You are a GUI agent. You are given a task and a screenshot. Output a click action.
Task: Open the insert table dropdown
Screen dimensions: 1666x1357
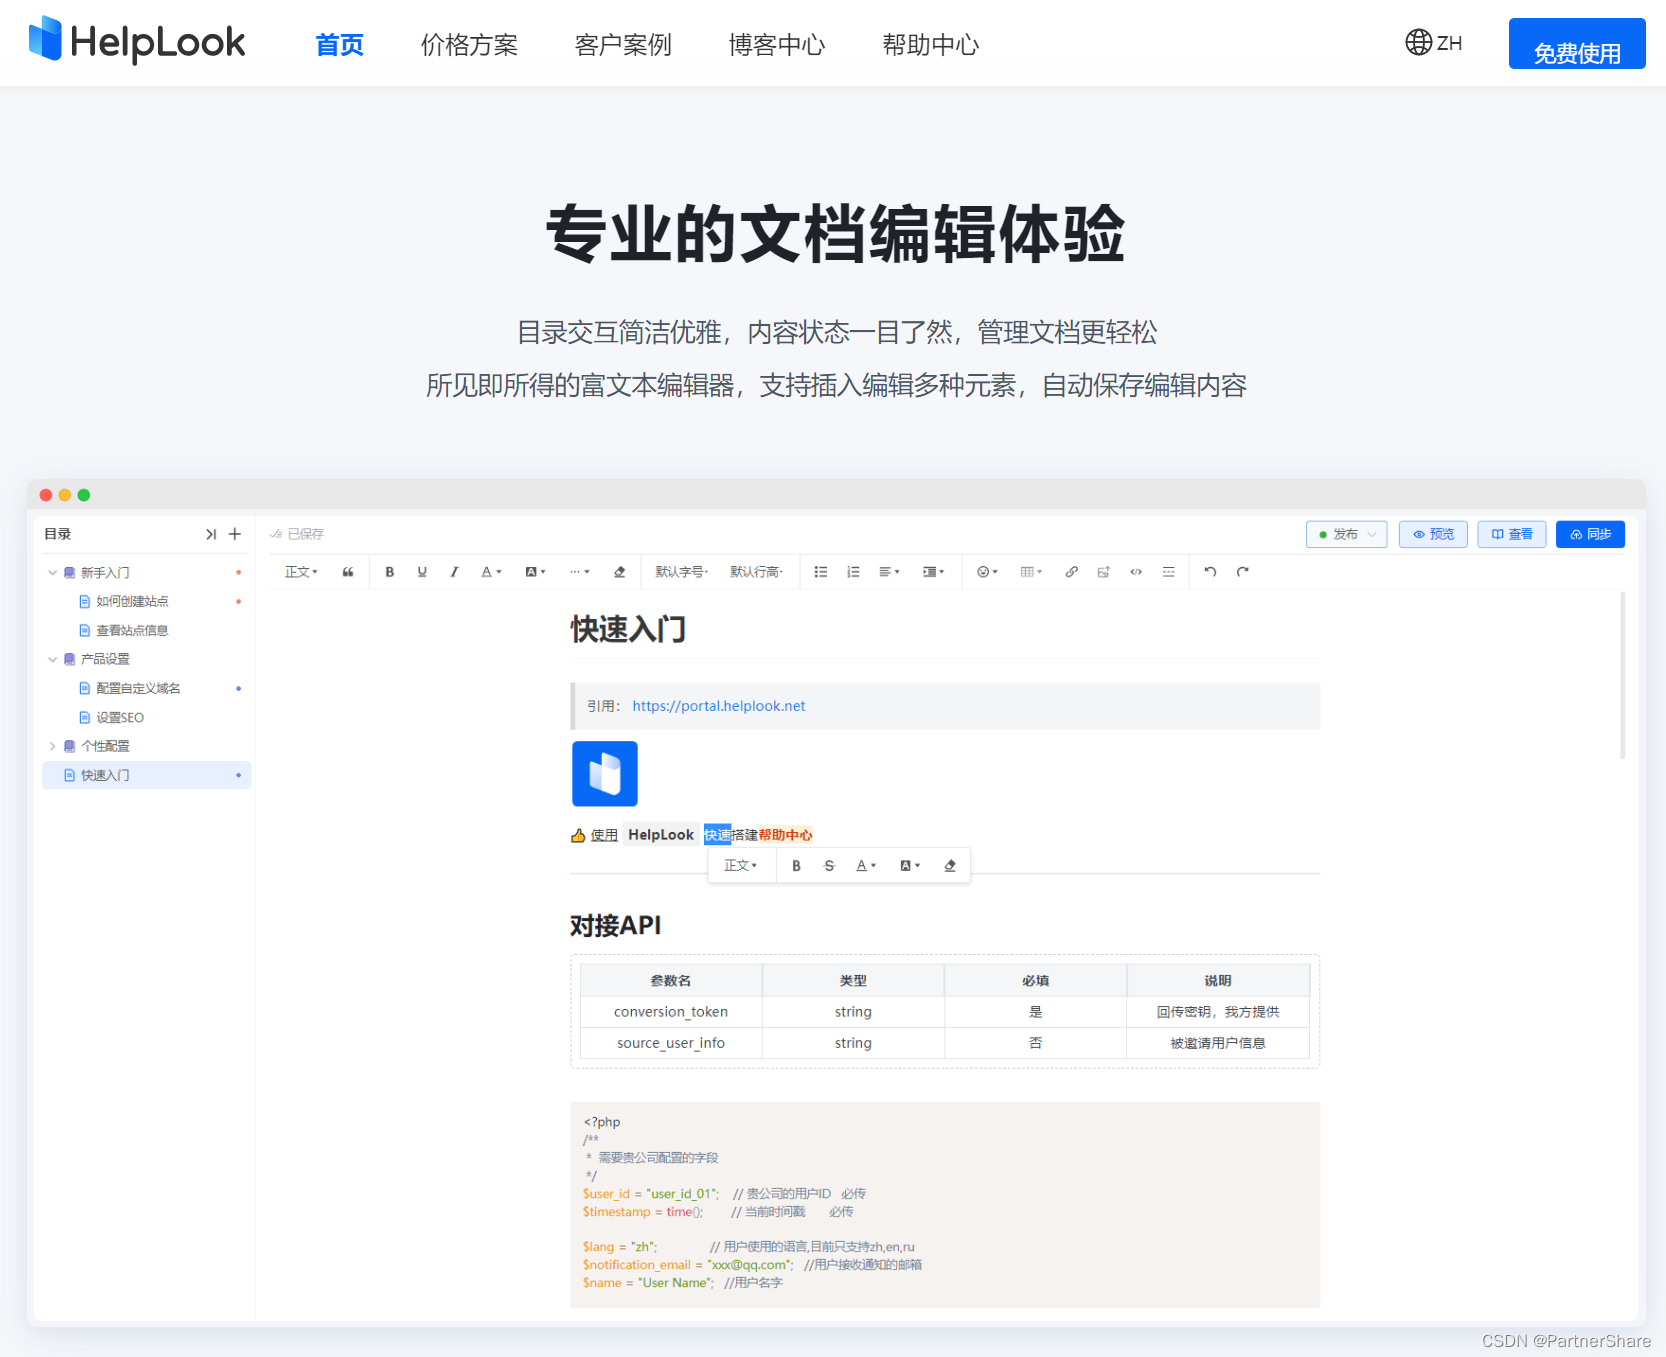click(1031, 572)
